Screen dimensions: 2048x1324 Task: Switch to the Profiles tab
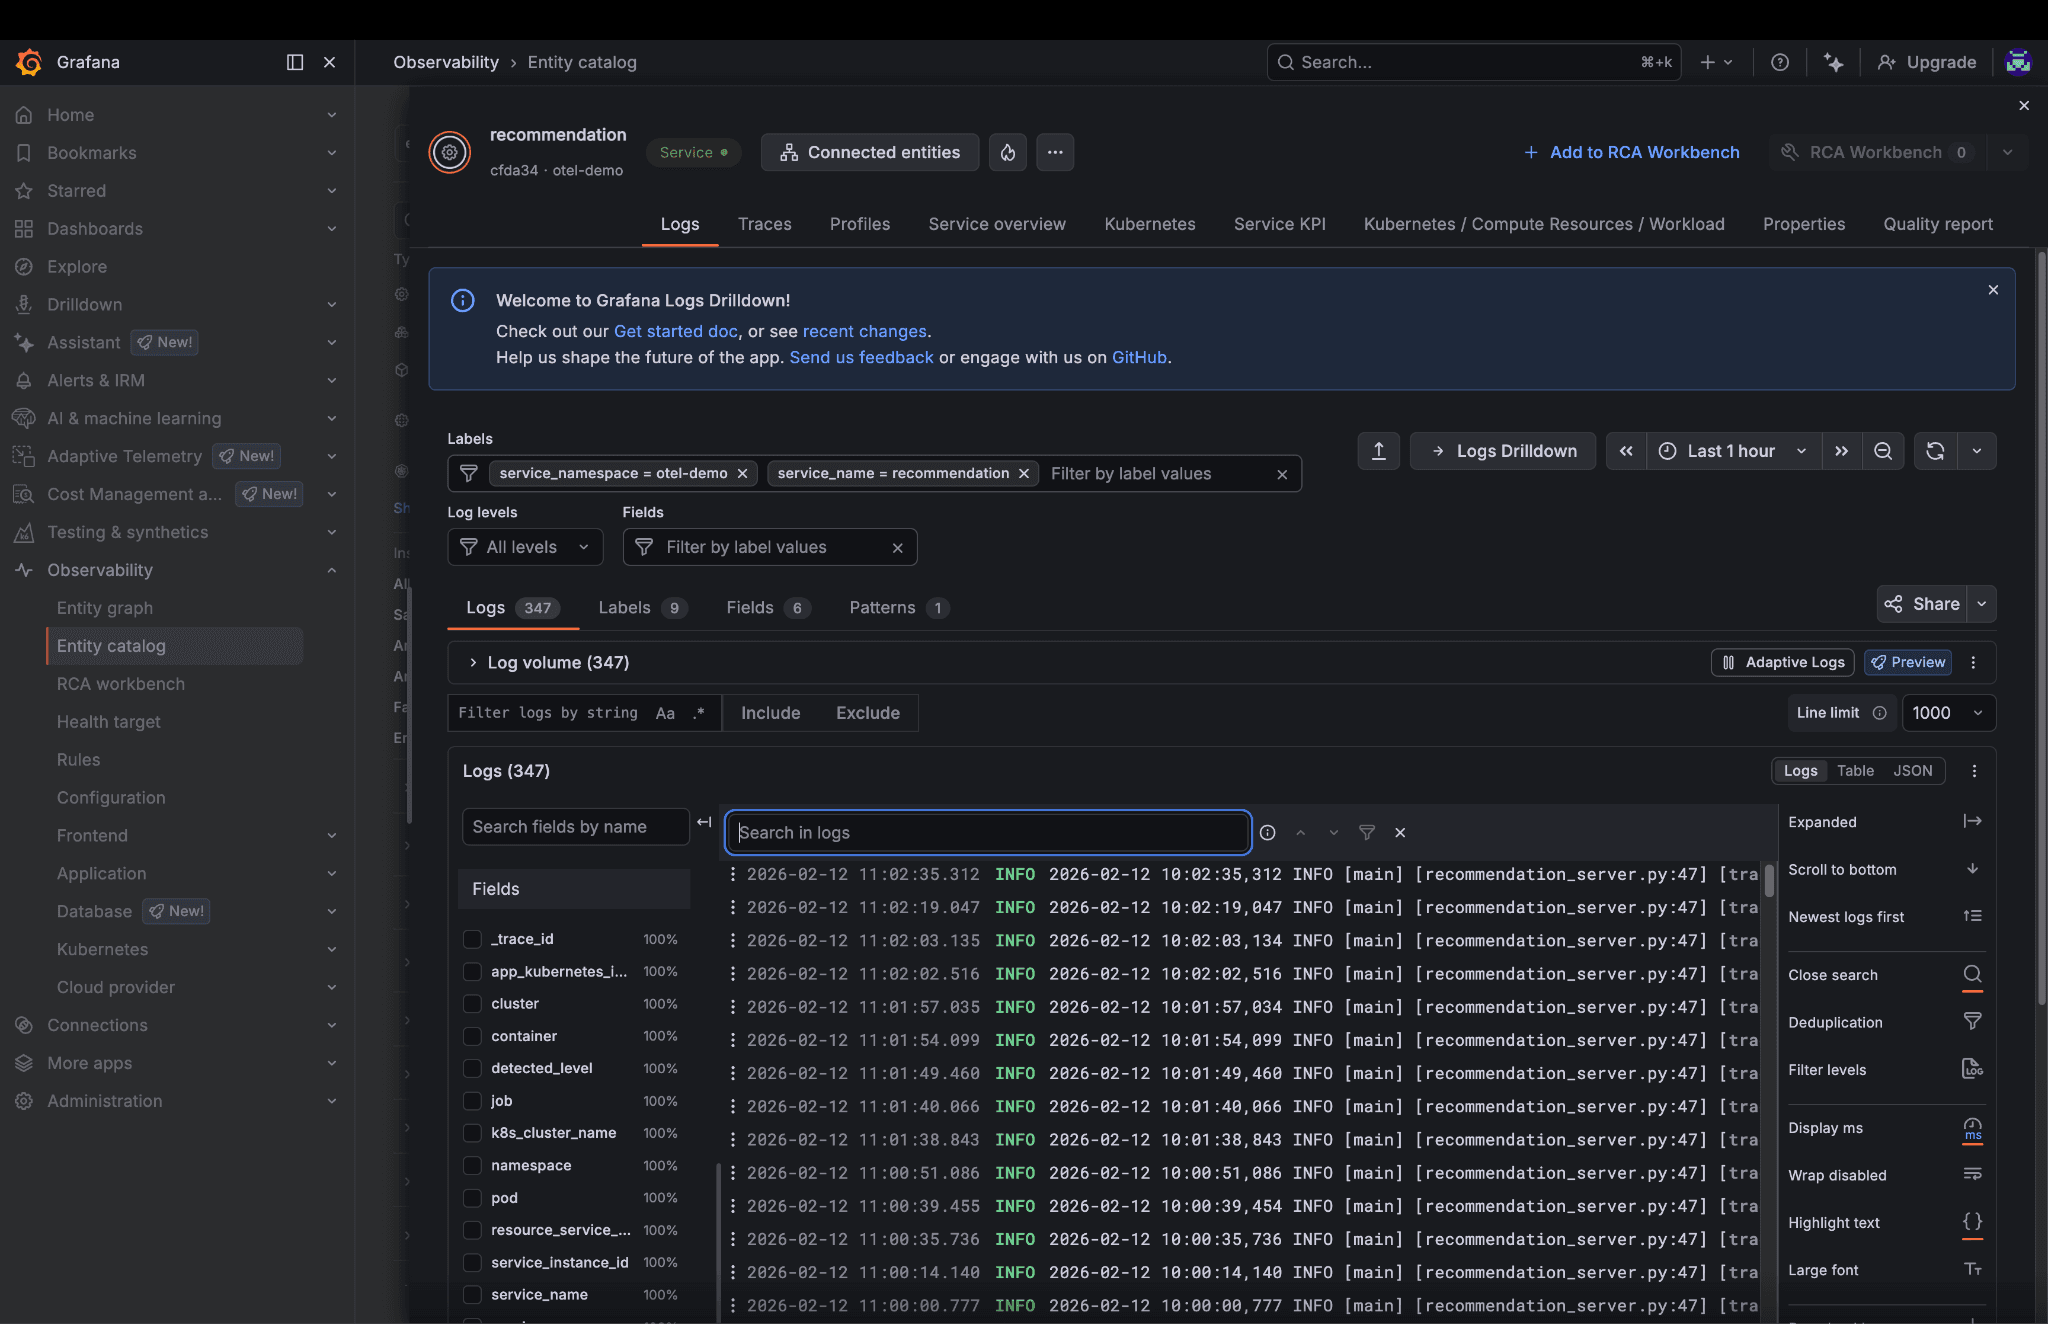[859, 224]
